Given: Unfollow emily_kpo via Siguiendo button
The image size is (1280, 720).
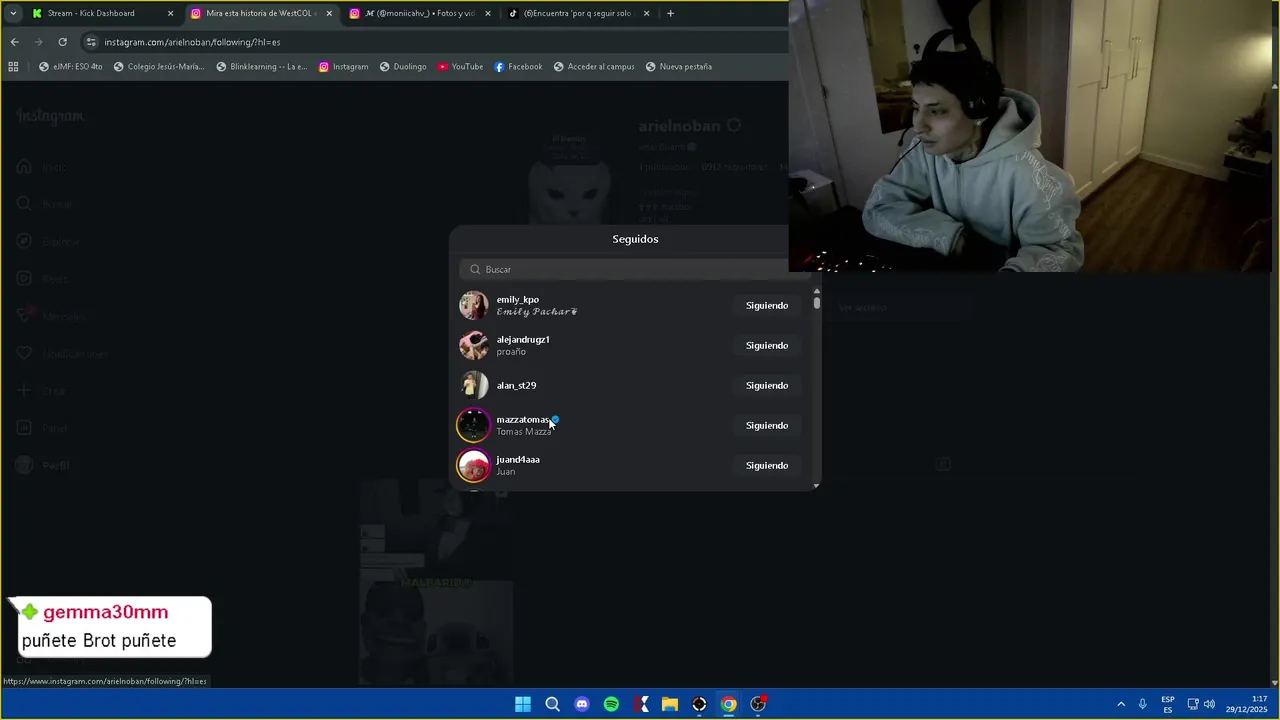Looking at the screenshot, I should click(x=767, y=305).
